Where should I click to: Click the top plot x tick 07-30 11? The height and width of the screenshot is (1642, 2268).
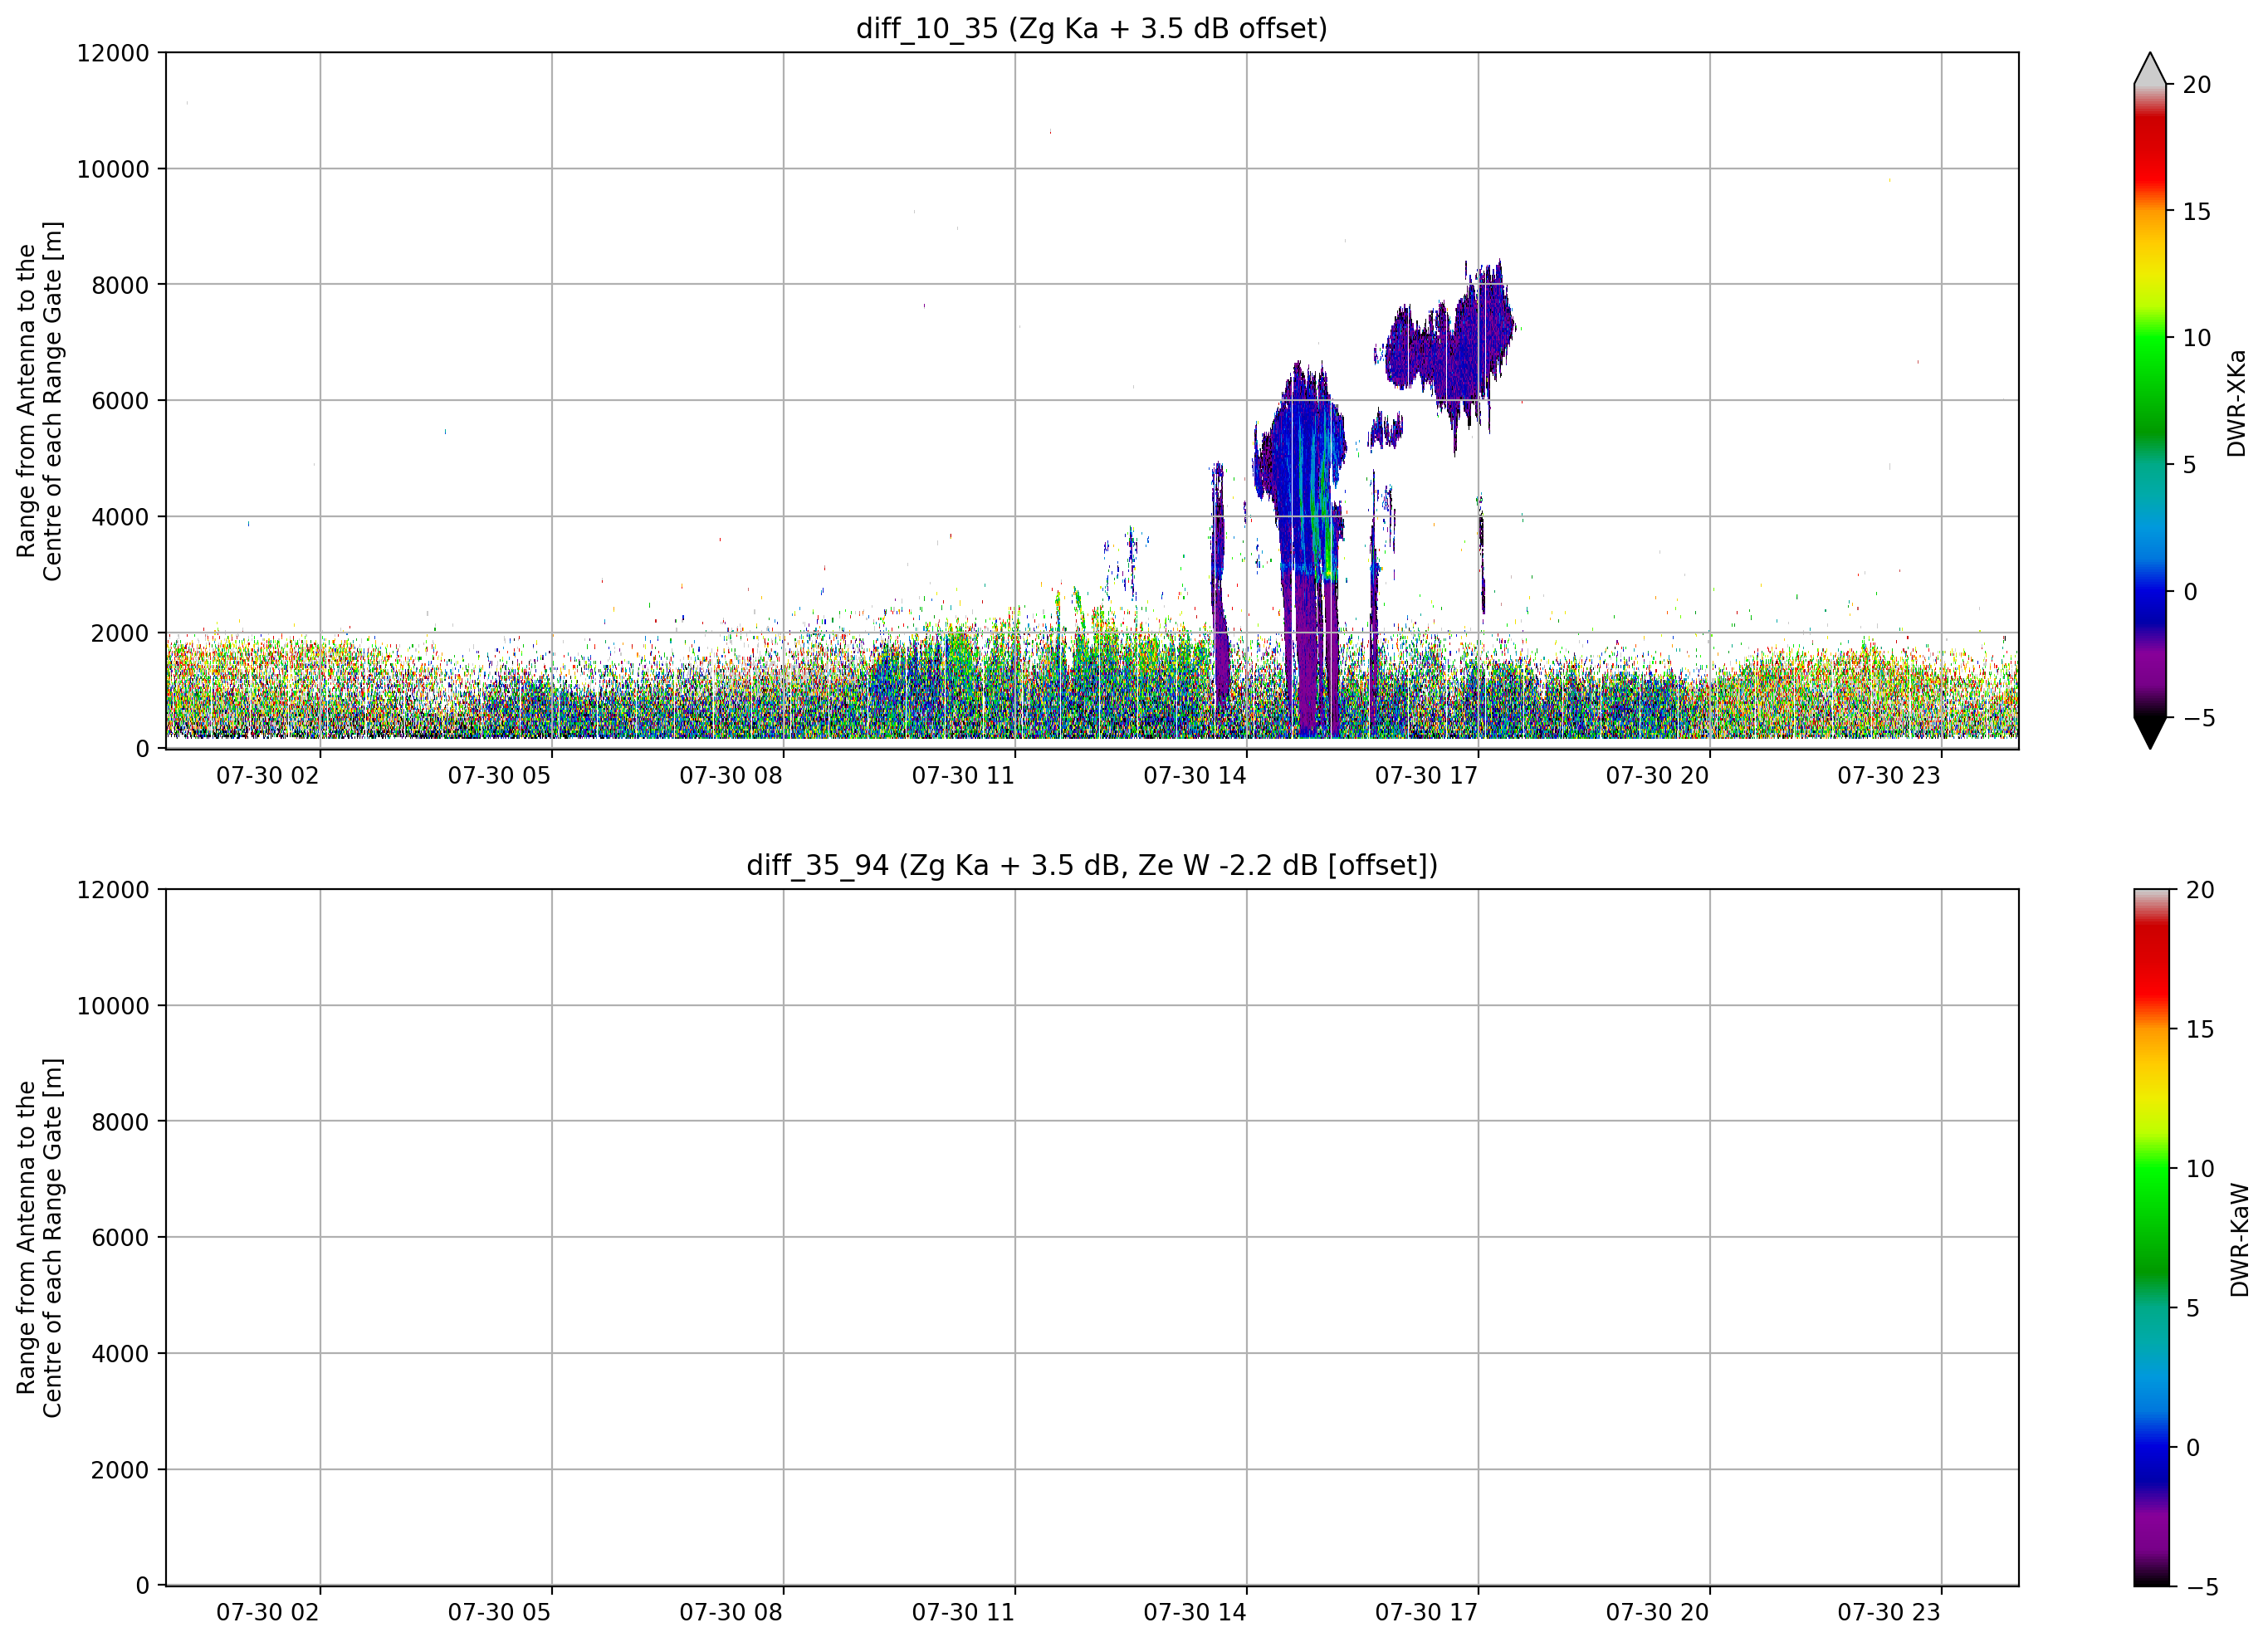[963, 775]
